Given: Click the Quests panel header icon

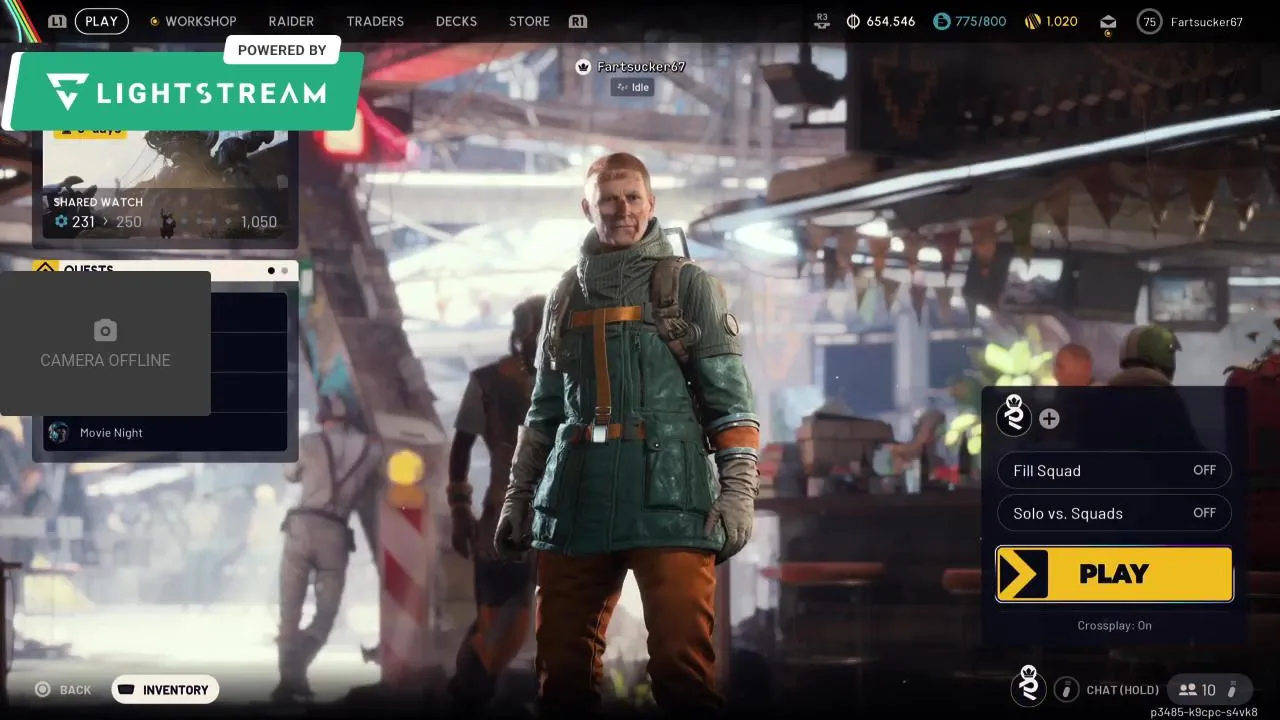Looking at the screenshot, I should pos(45,268).
